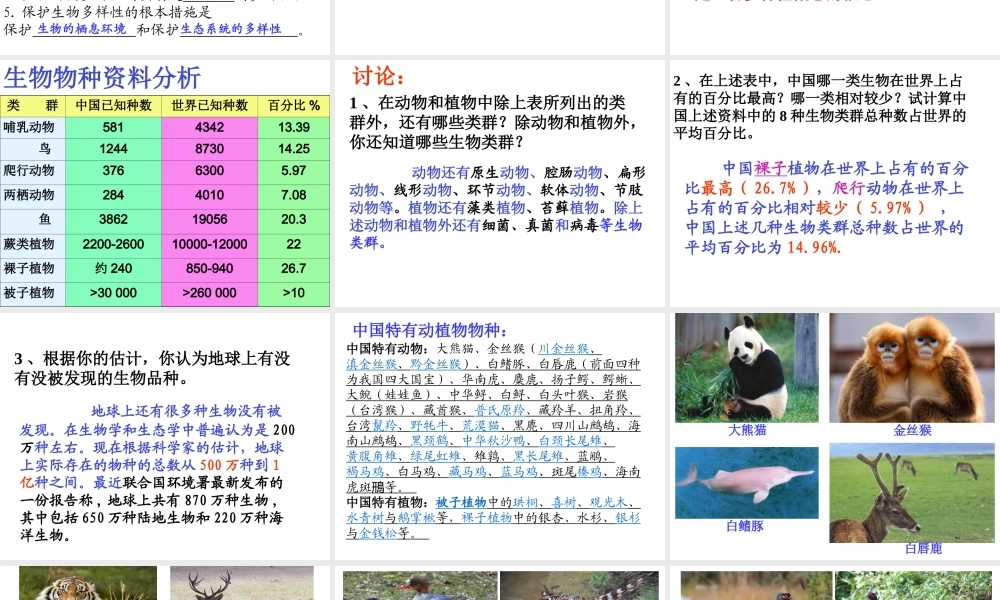The height and width of the screenshot is (600, 1000).
Task: Click table cell 1244 in the 鸟 row
Action: pyautogui.click(x=114, y=149)
